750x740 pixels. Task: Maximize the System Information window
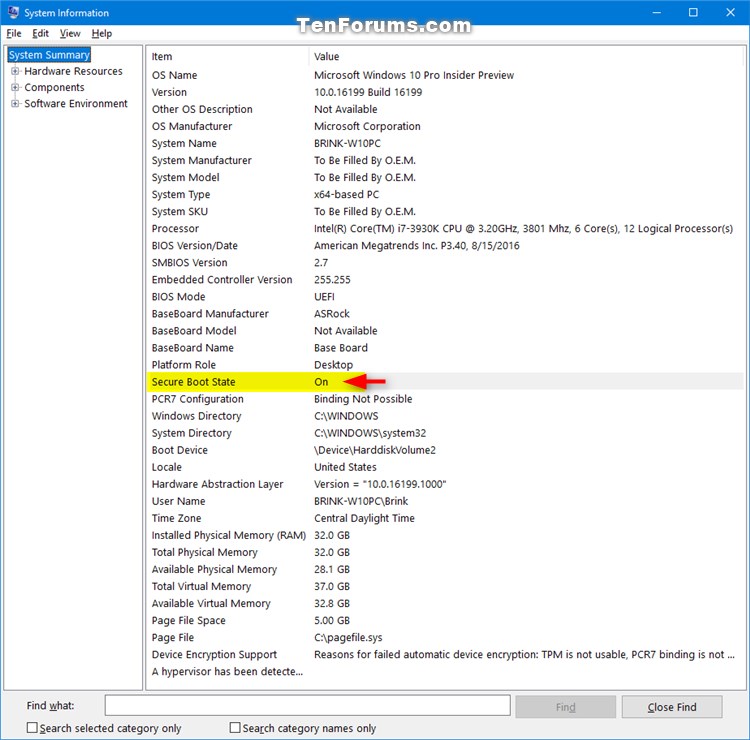(x=693, y=12)
